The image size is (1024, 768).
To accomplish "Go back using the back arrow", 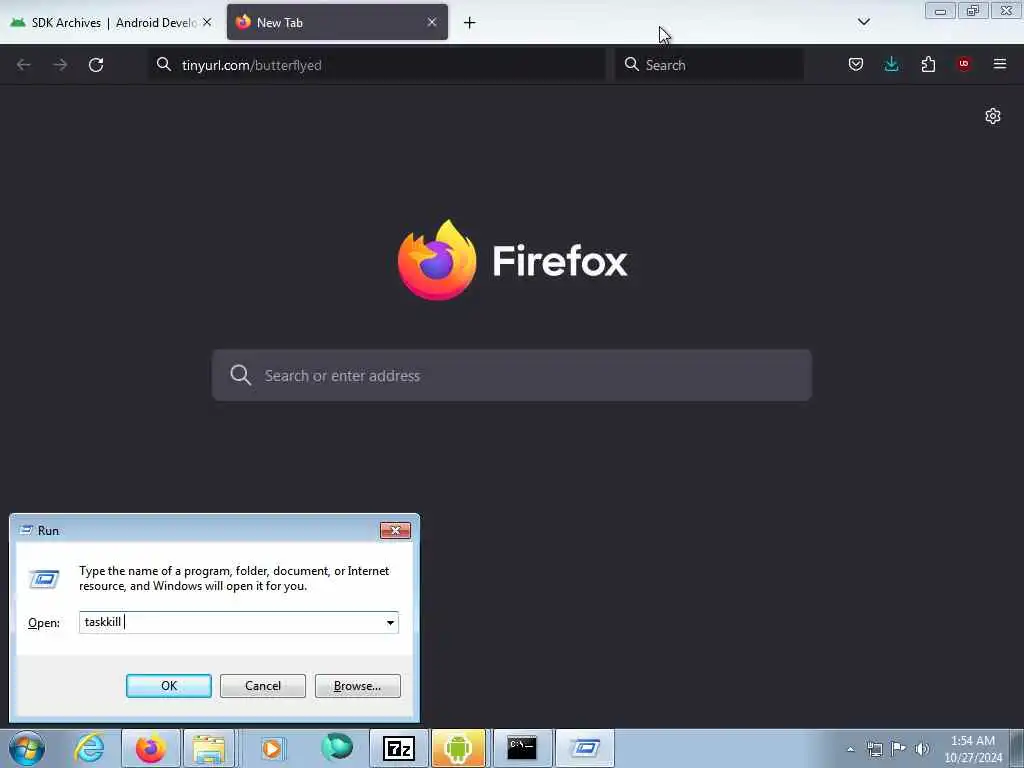I will pos(24,65).
